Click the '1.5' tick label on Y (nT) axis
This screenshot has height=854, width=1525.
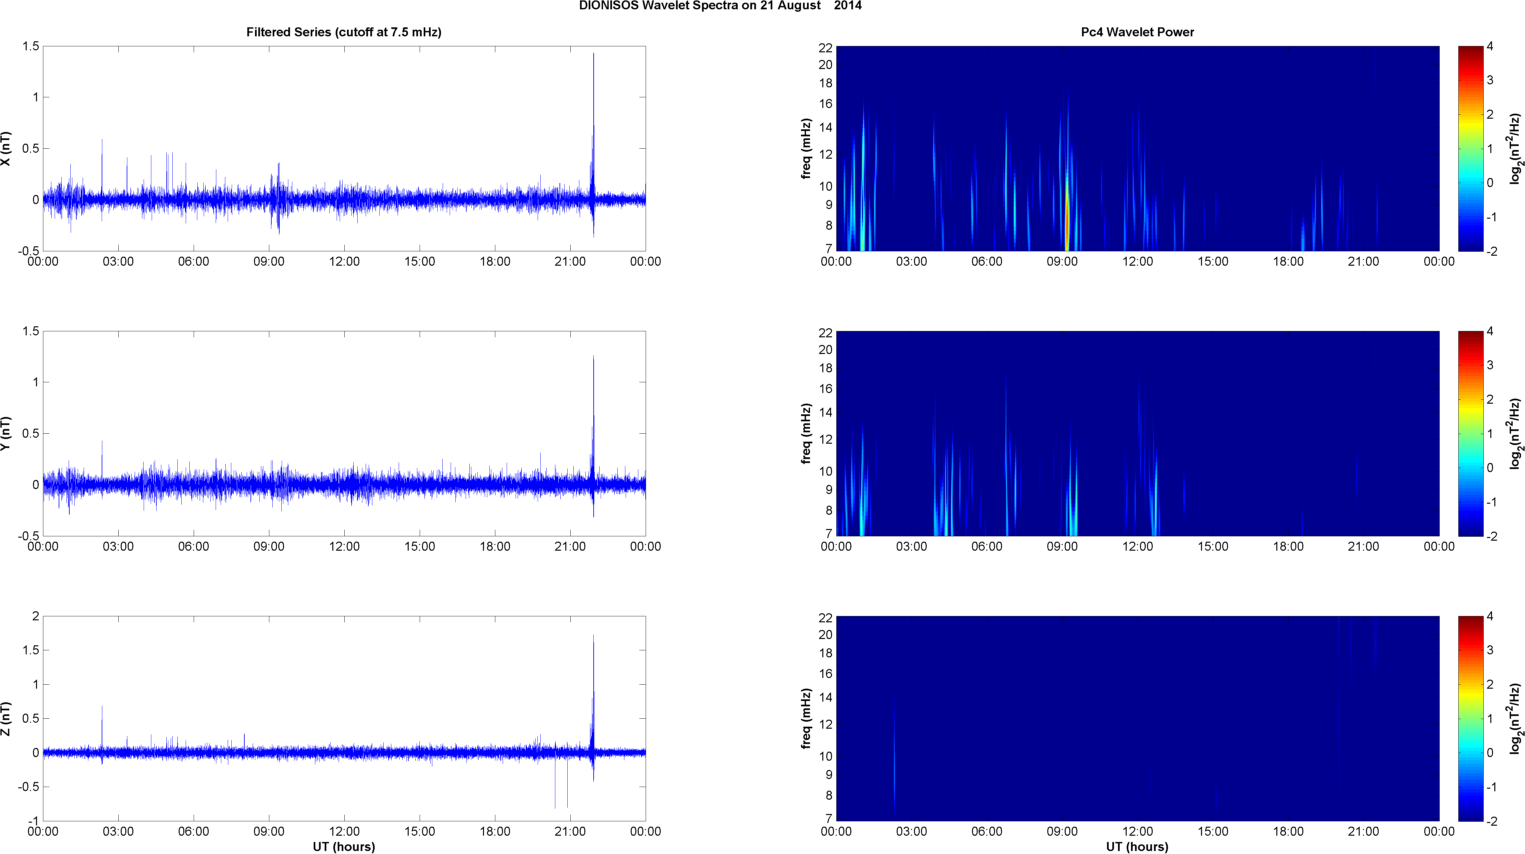(x=30, y=332)
